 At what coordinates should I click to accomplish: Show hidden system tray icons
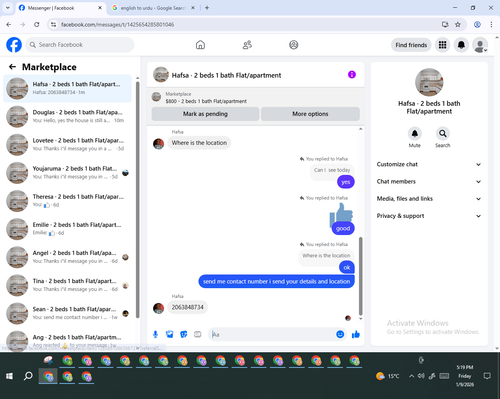pos(411,376)
